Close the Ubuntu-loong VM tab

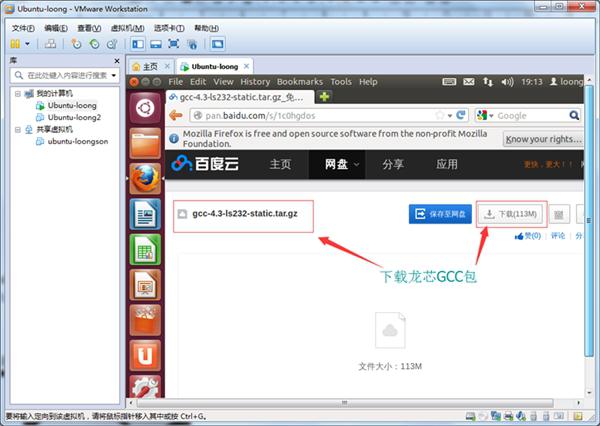coord(246,66)
